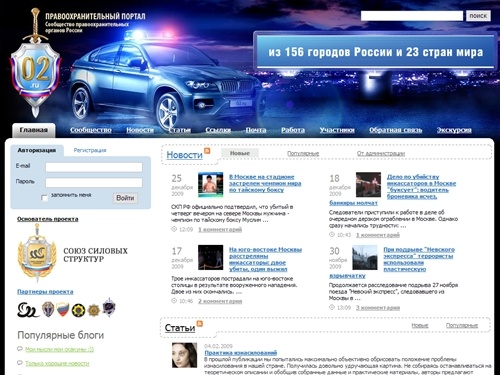Screen dimensions: 500x375
Task: Open '2 комментария' link beside 10:46
Action: [220, 301]
